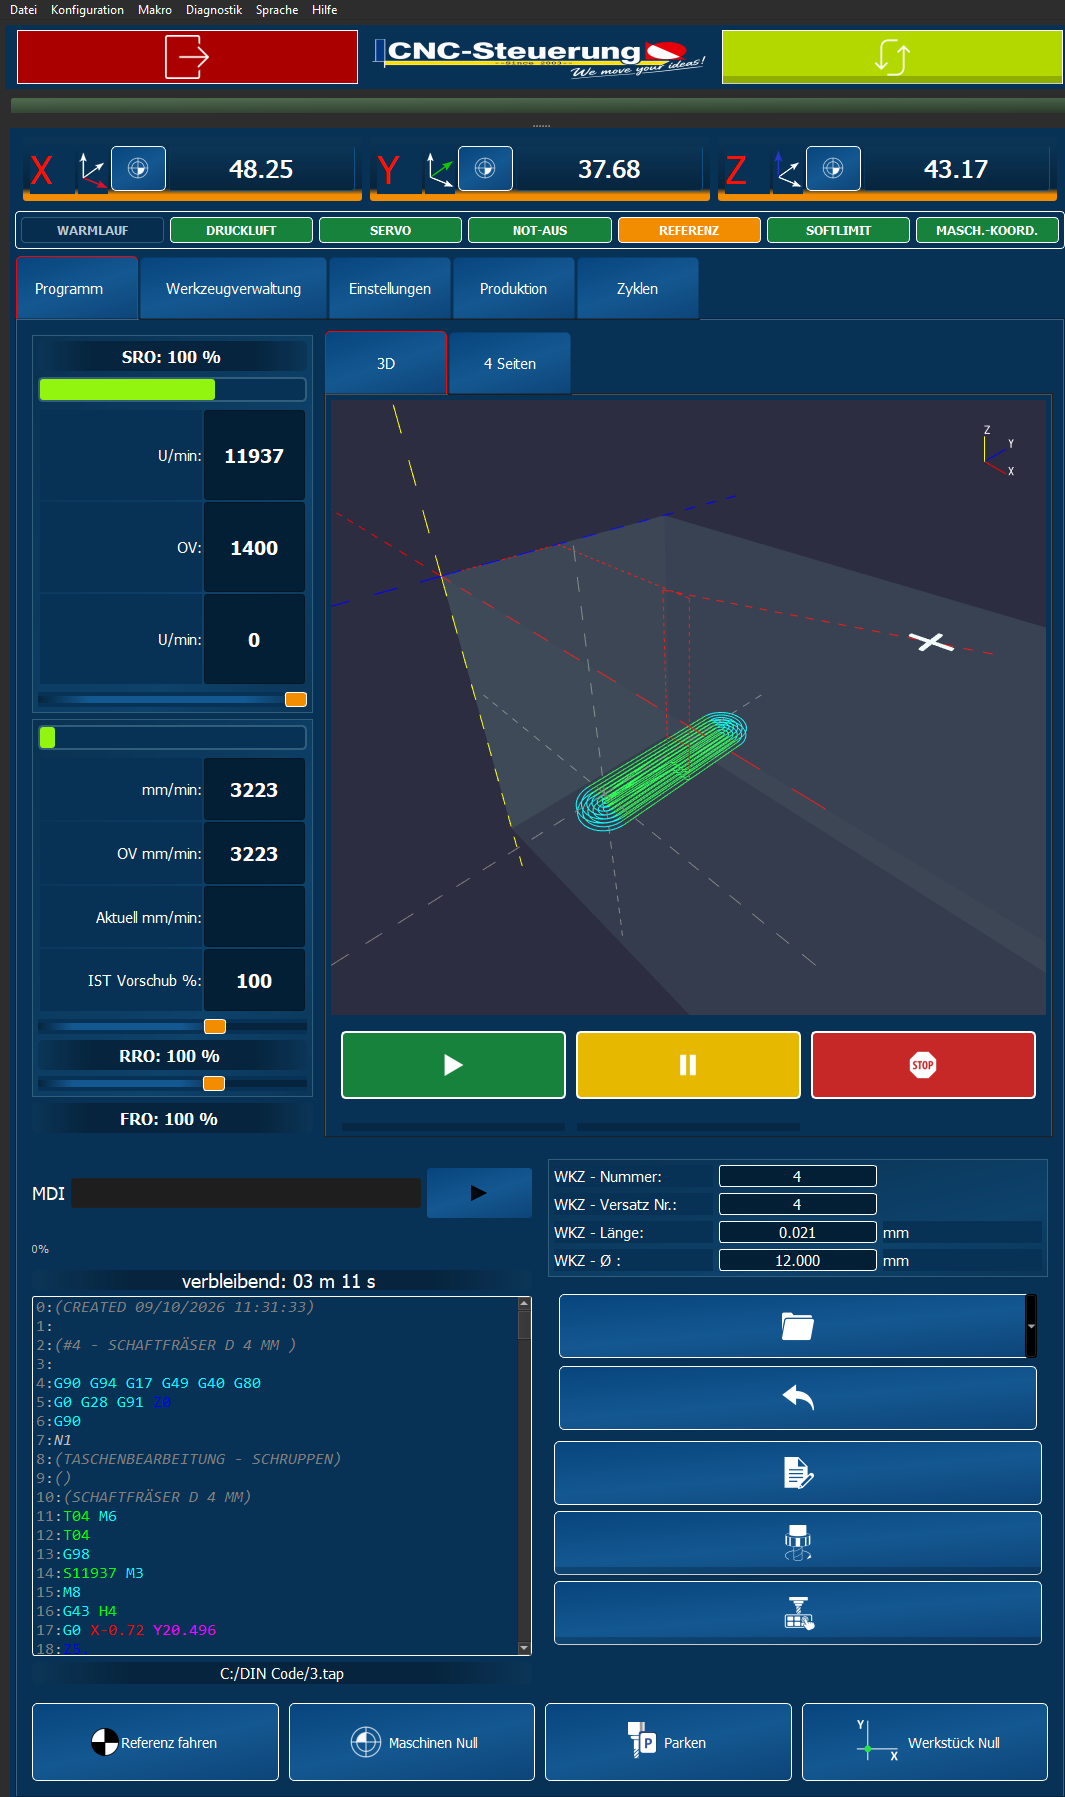Click the slider handle above RRO label
This screenshot has height=1797, width=1065.
(215, 1026)
